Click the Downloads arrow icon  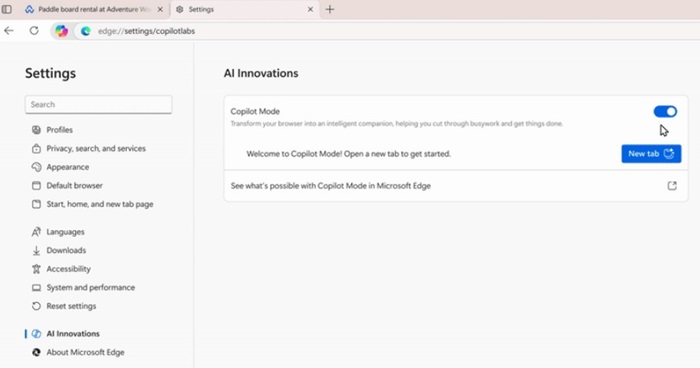(36, 251)
